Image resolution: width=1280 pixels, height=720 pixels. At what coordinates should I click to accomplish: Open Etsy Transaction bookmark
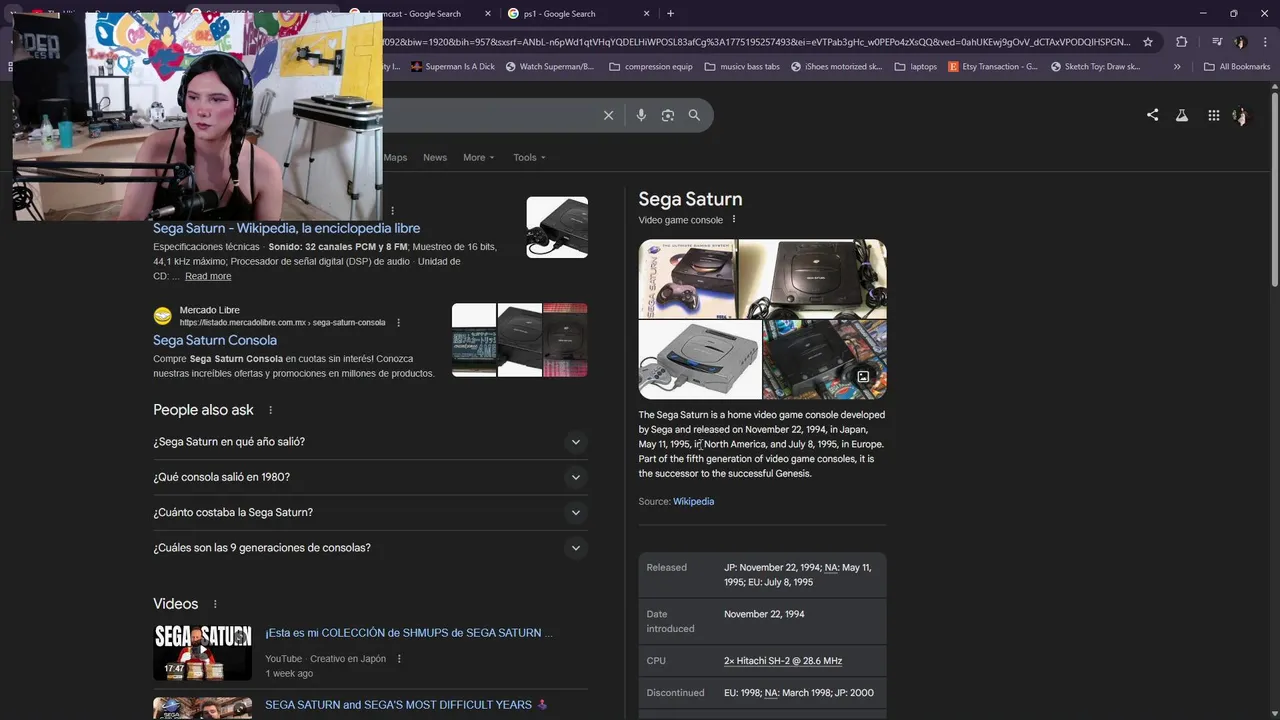(x=993, y=67)
